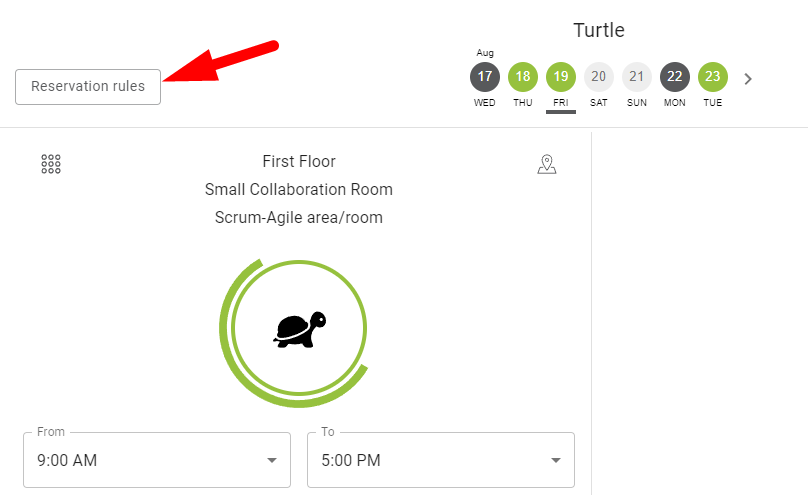The width and height of the screenshot is (808, 495).
Task: Open the Reservation rules button
Action: [88, 87]
